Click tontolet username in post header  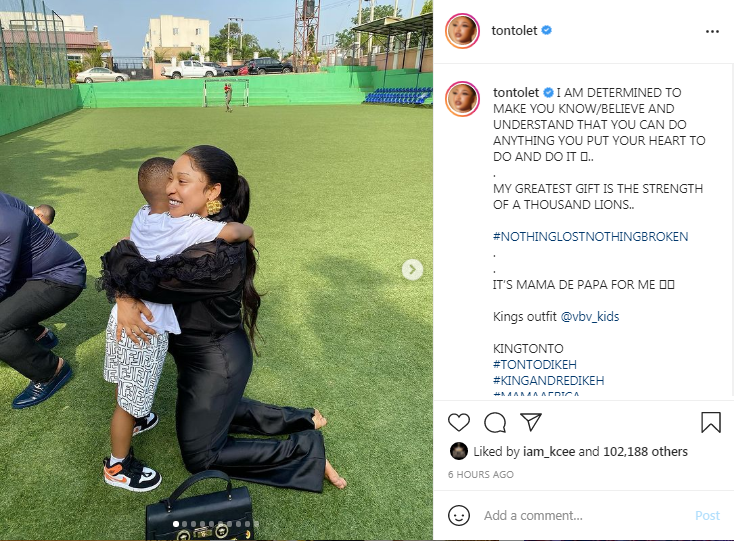514,31
